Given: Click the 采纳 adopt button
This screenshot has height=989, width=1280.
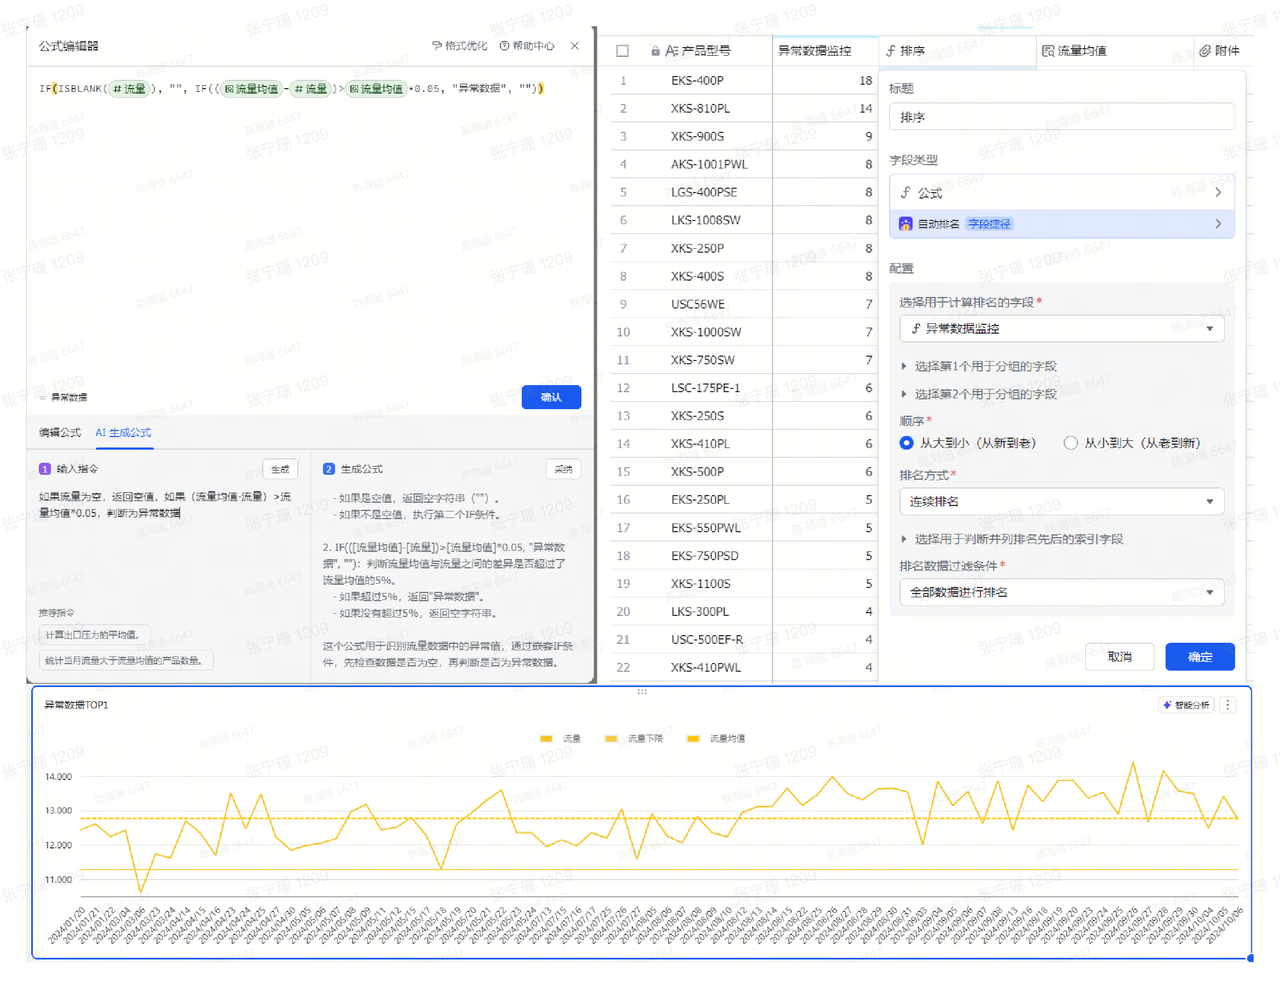Looking at the screenshot, I should coord(564,469).
